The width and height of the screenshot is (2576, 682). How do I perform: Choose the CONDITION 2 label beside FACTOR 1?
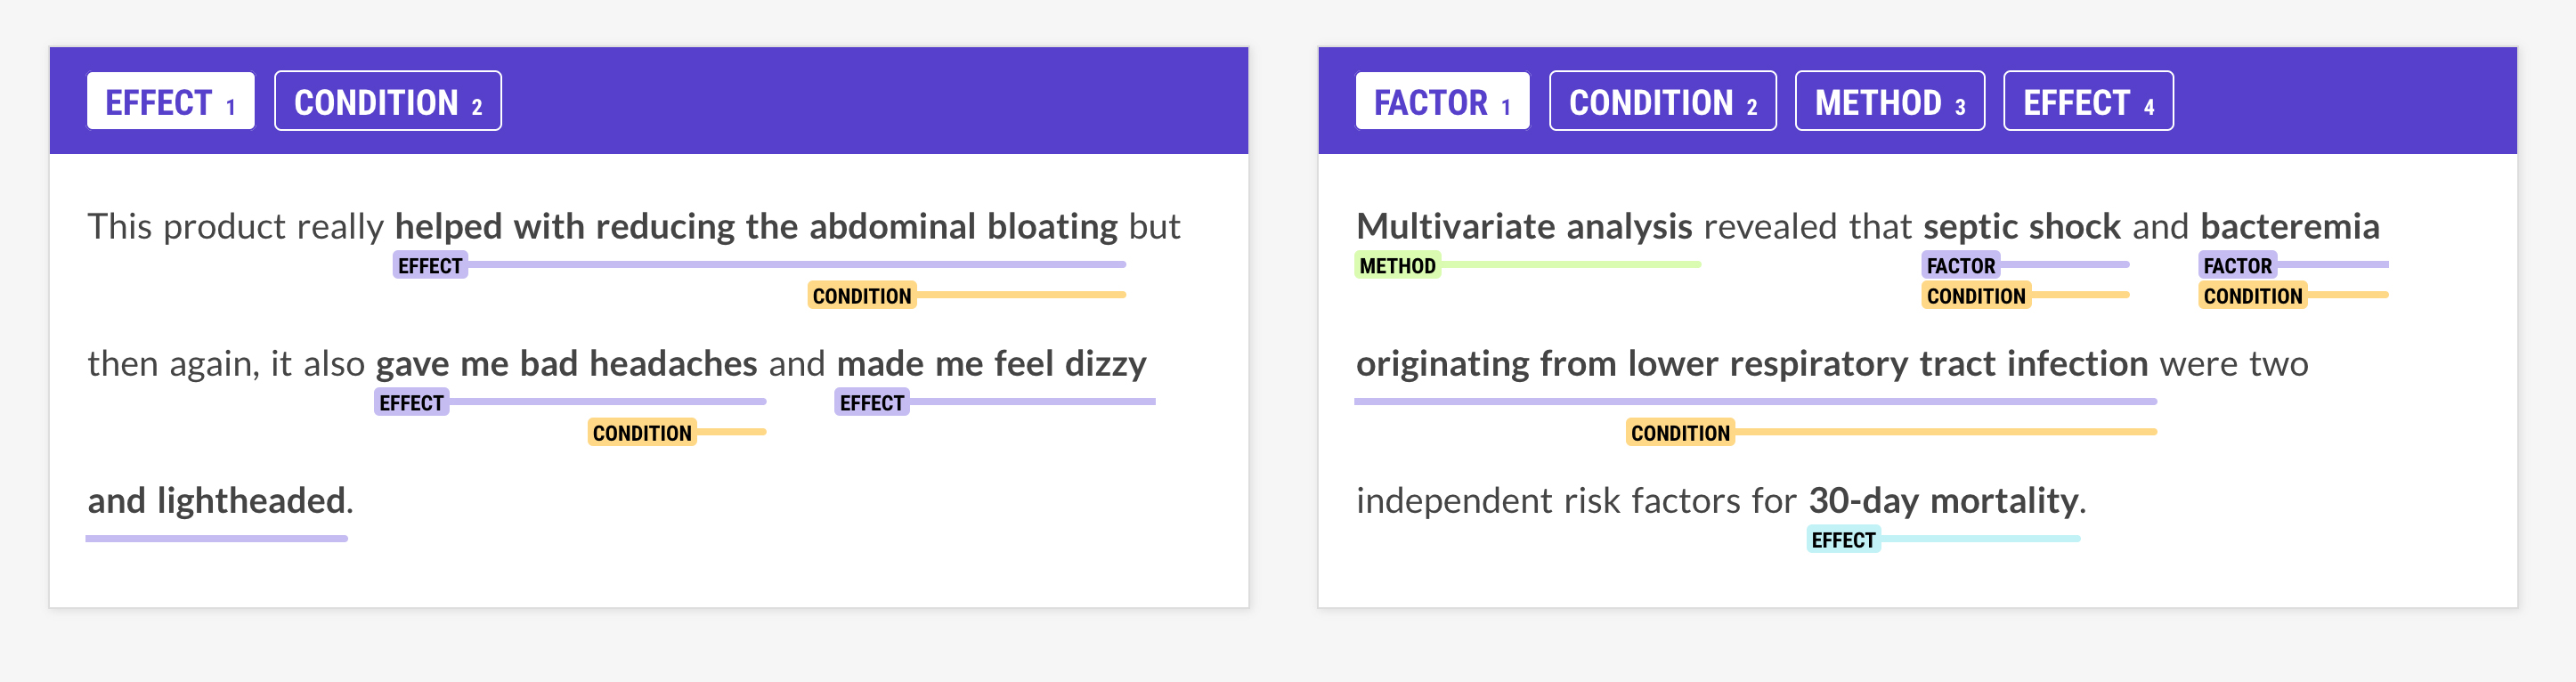click(x=1662, y=101)
